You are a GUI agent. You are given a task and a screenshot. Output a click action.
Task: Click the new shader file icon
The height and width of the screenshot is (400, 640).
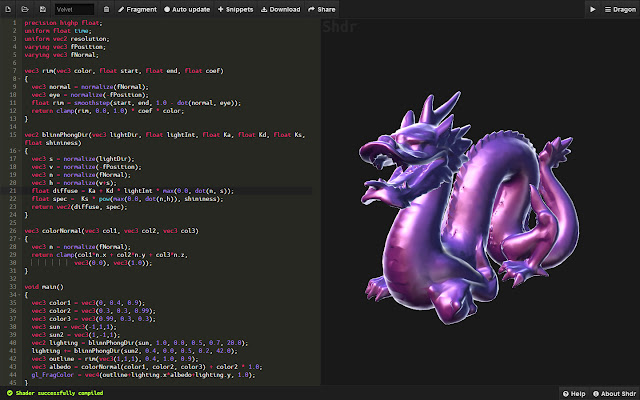pyautogui.click(x=9, y=9)
